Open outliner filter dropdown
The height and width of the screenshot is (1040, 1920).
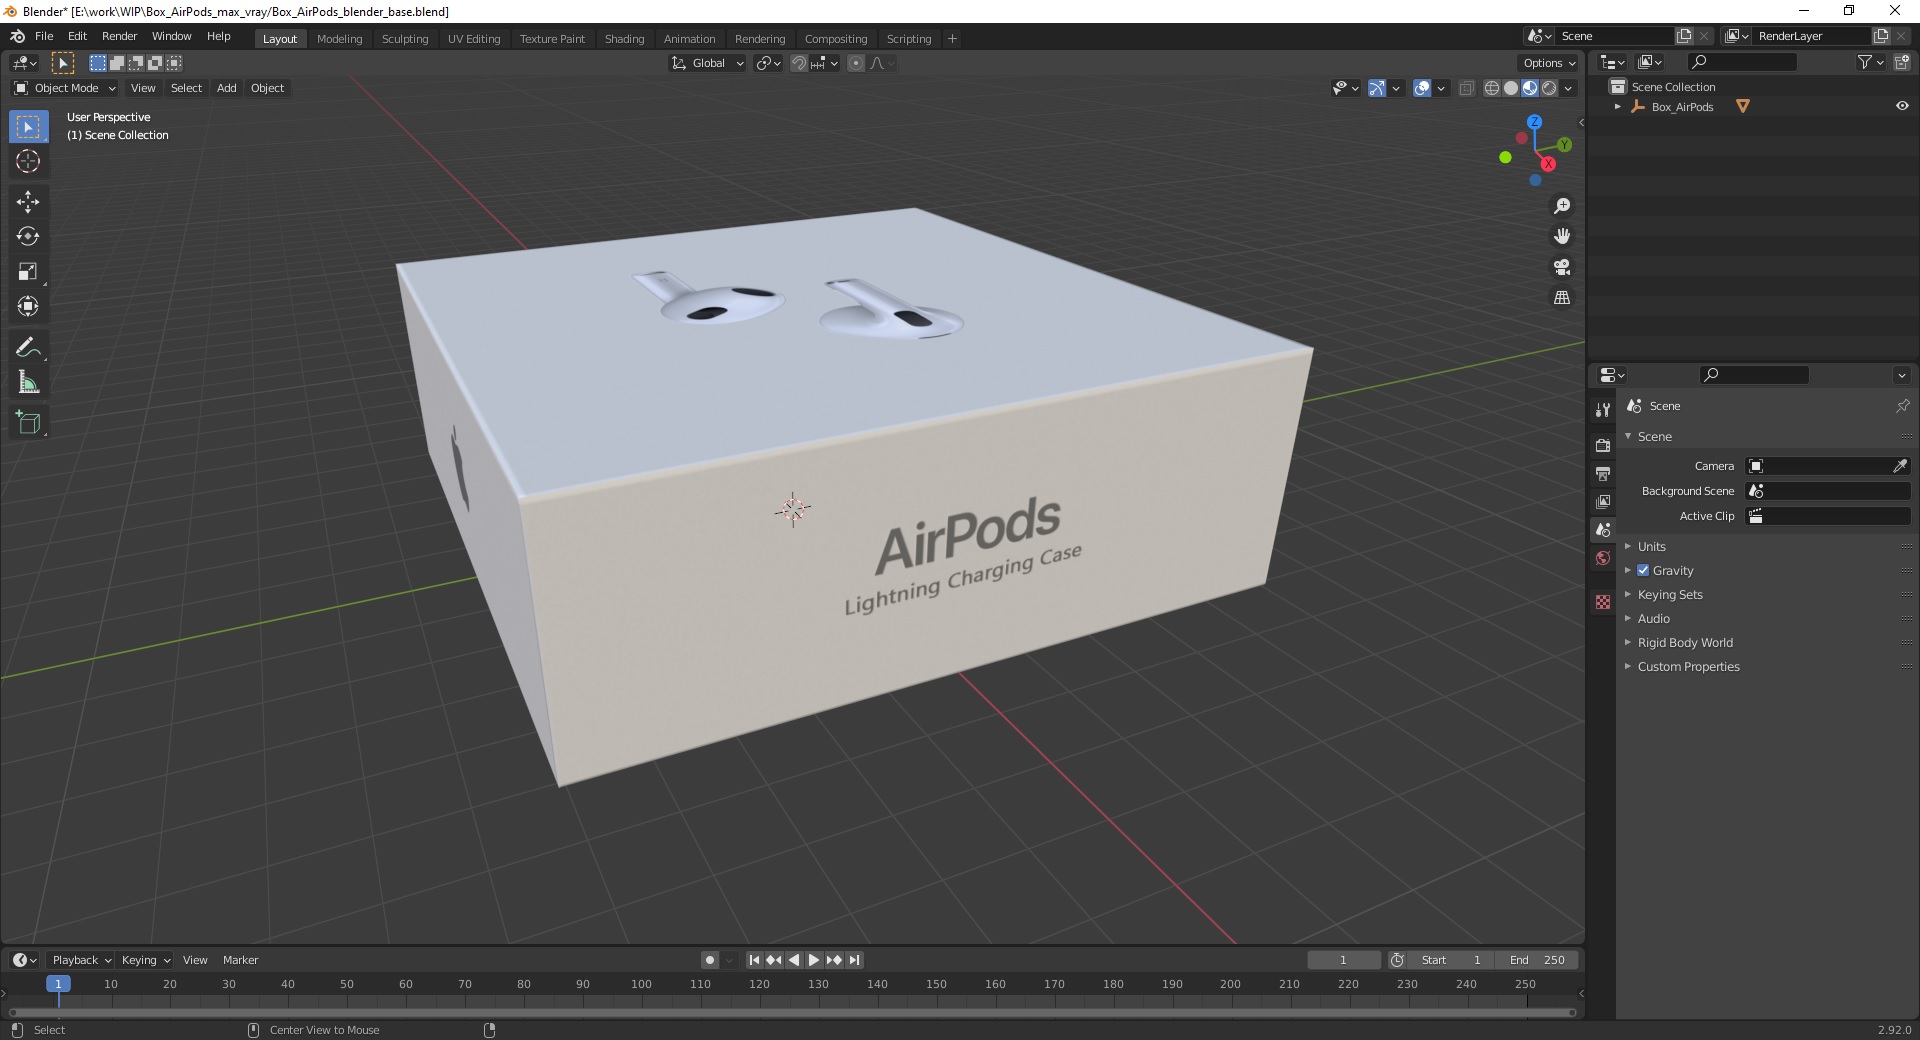1870,62
